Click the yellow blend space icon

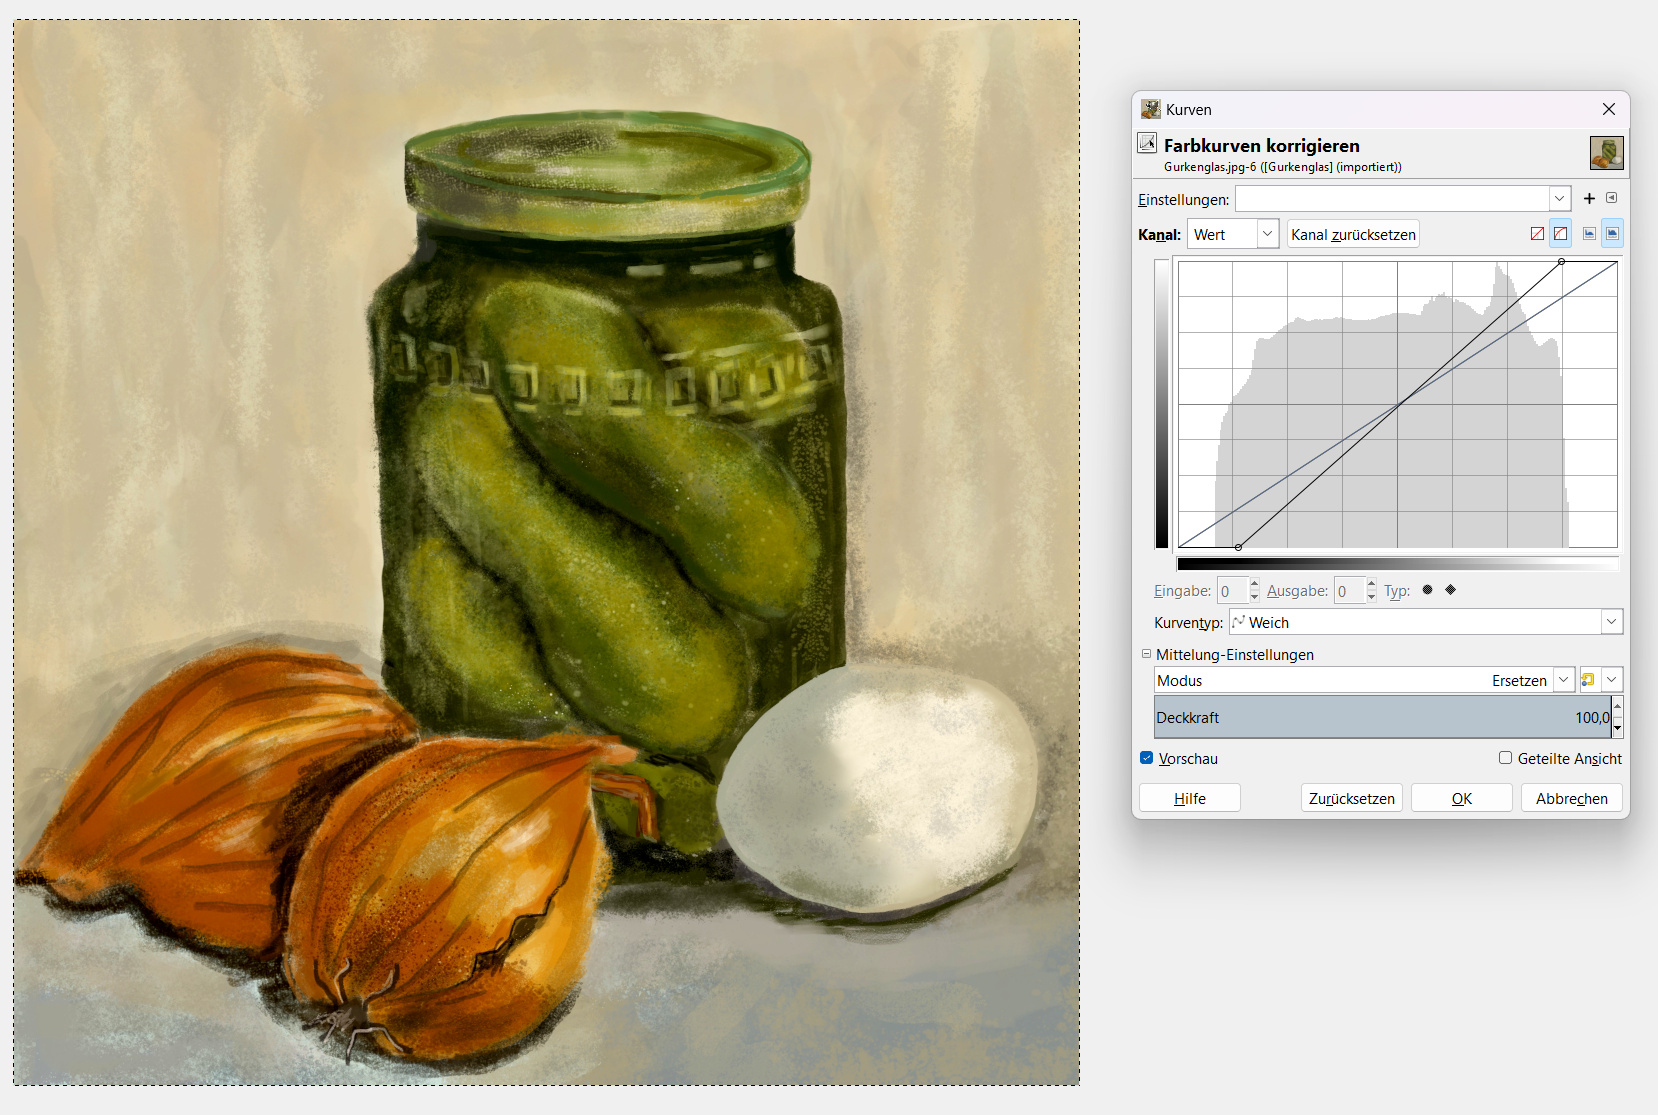(x=1588, y=680)
